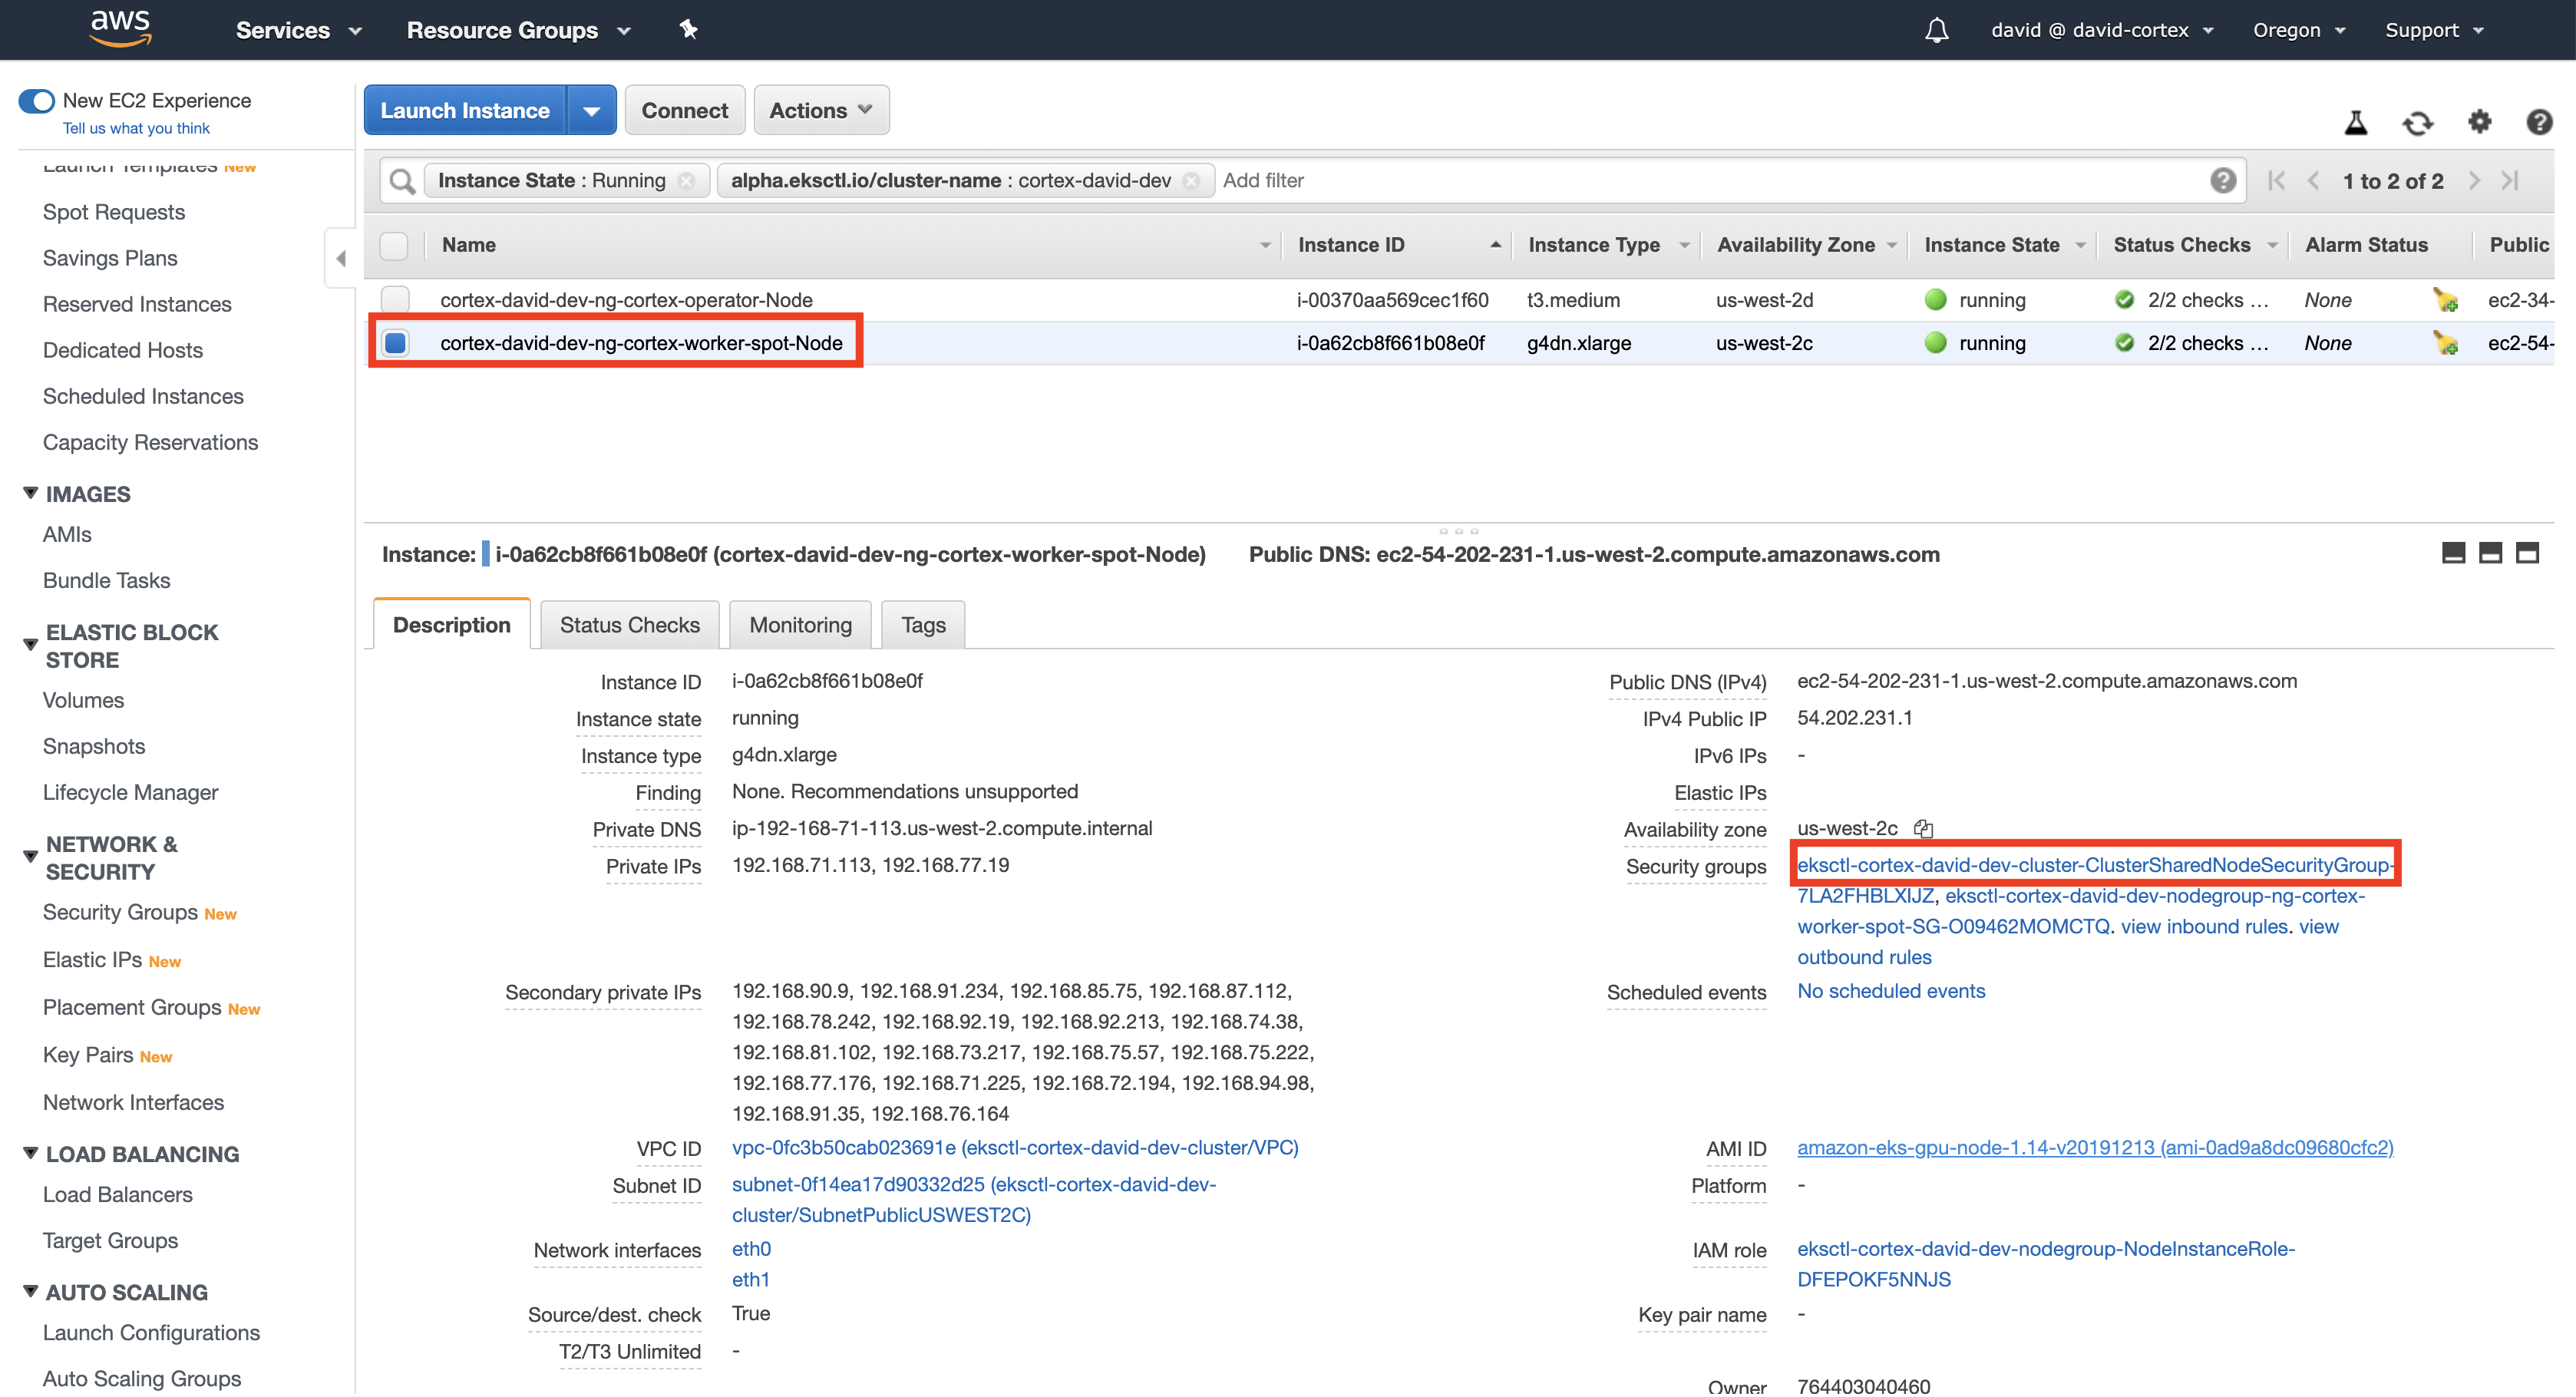Minimize the details pane
2576x1397 pixels.
[x=2453, y=553]
